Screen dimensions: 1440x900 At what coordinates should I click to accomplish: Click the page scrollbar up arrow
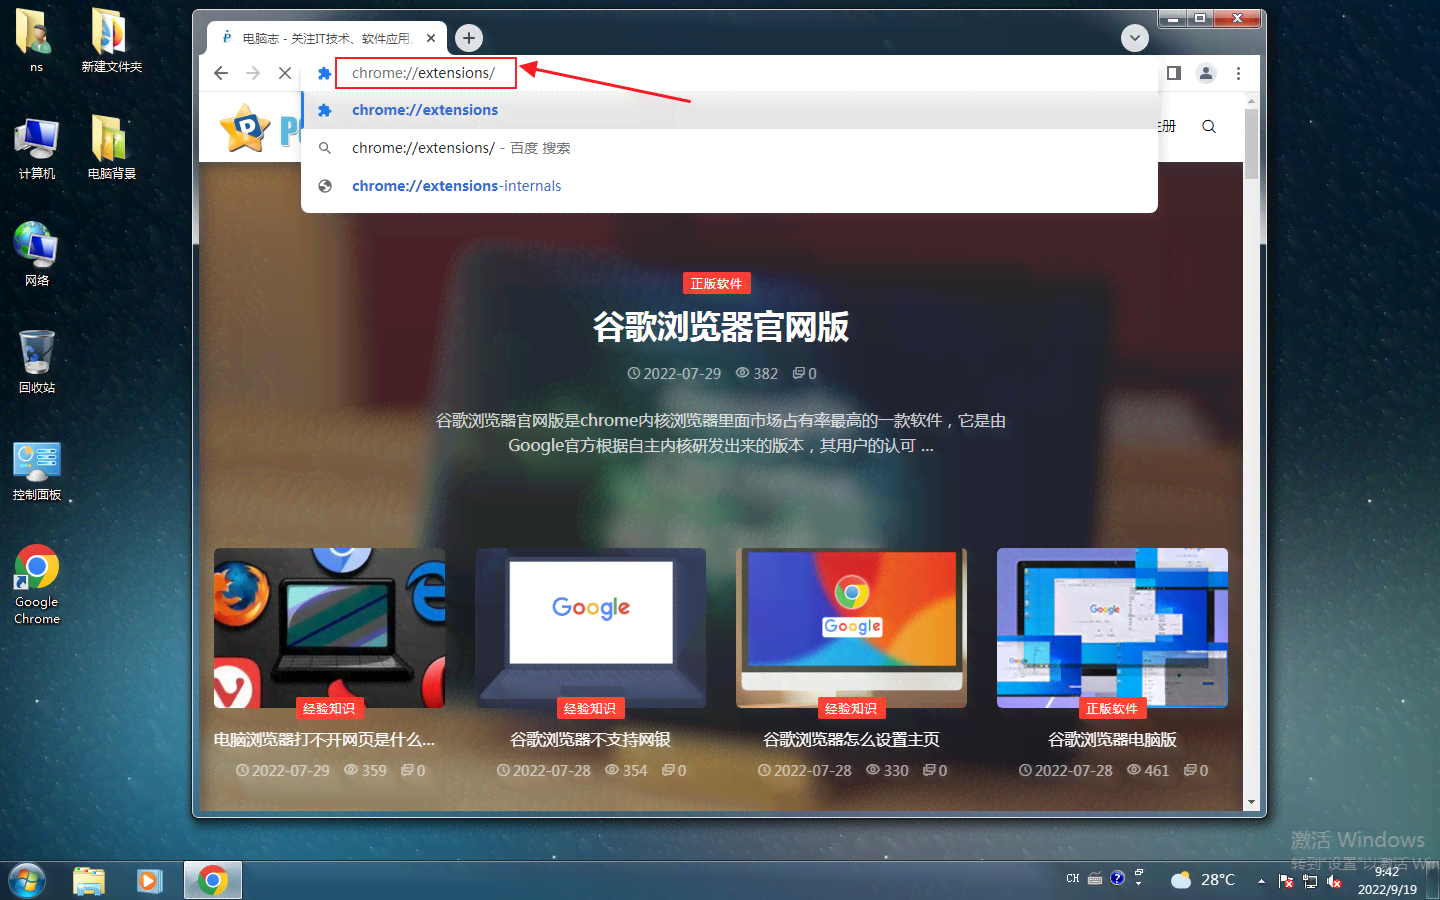1251,101
